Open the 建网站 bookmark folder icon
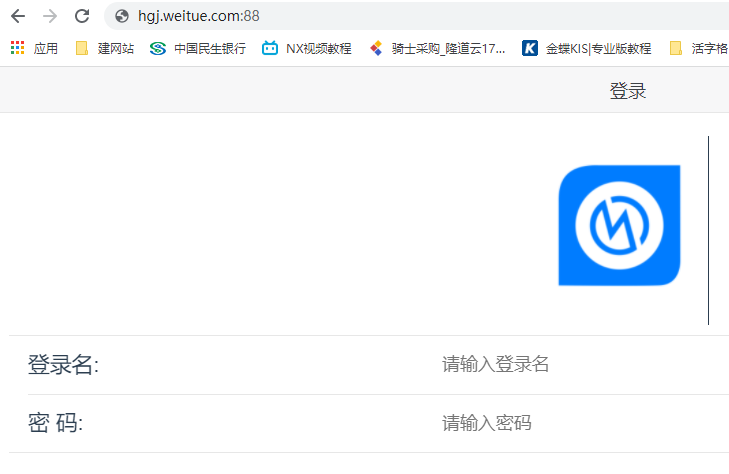729x474 pixels. pos(82,48)
